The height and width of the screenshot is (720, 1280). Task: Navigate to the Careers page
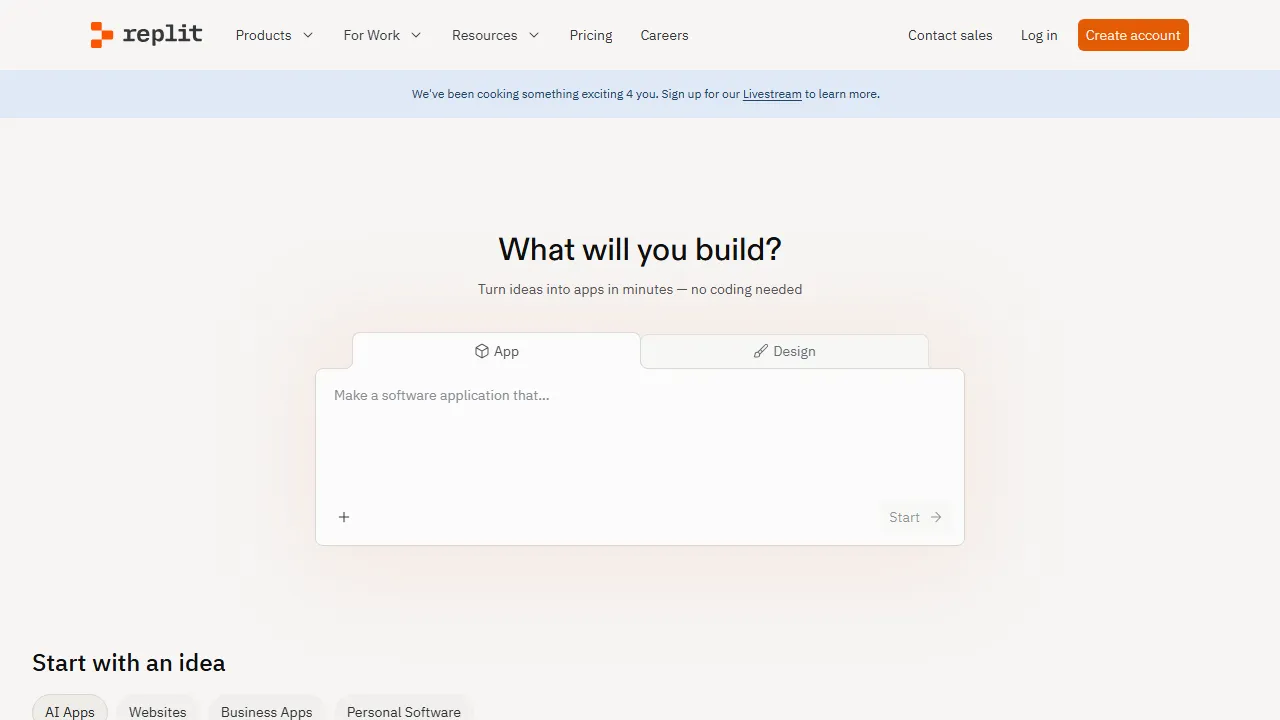pyautogui.click(x=664, y=35)
